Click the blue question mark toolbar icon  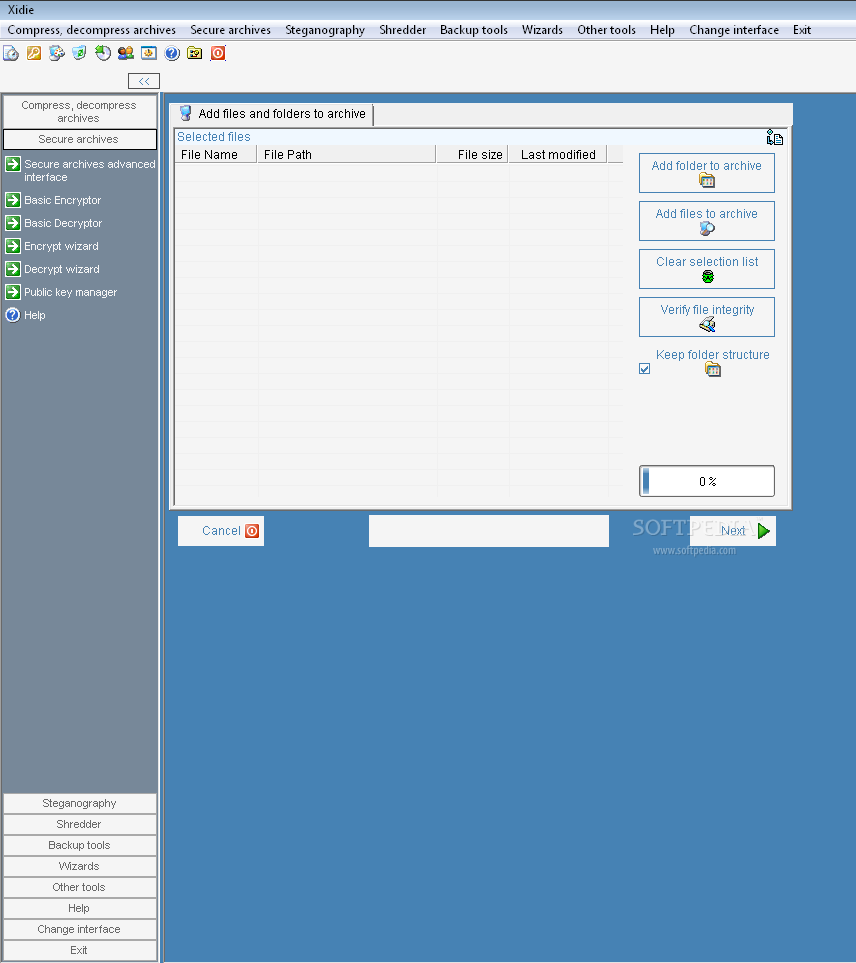tap(172, 53)
